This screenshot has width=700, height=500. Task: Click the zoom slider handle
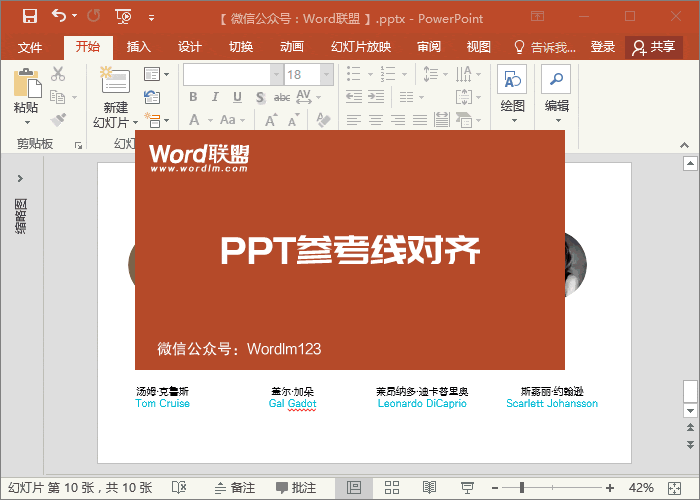[x=521, y=488]
